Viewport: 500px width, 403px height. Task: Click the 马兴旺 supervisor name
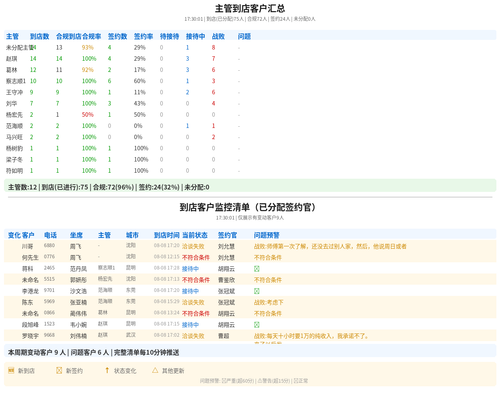(15, 137)
